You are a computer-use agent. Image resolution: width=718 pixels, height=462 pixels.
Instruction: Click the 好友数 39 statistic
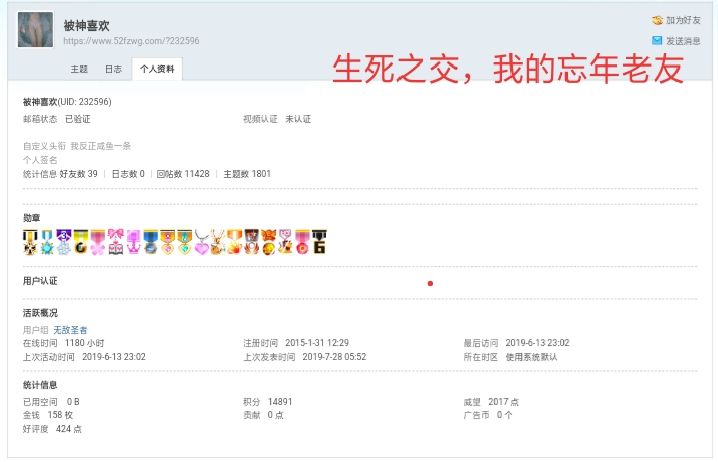(x=78, y=174)
